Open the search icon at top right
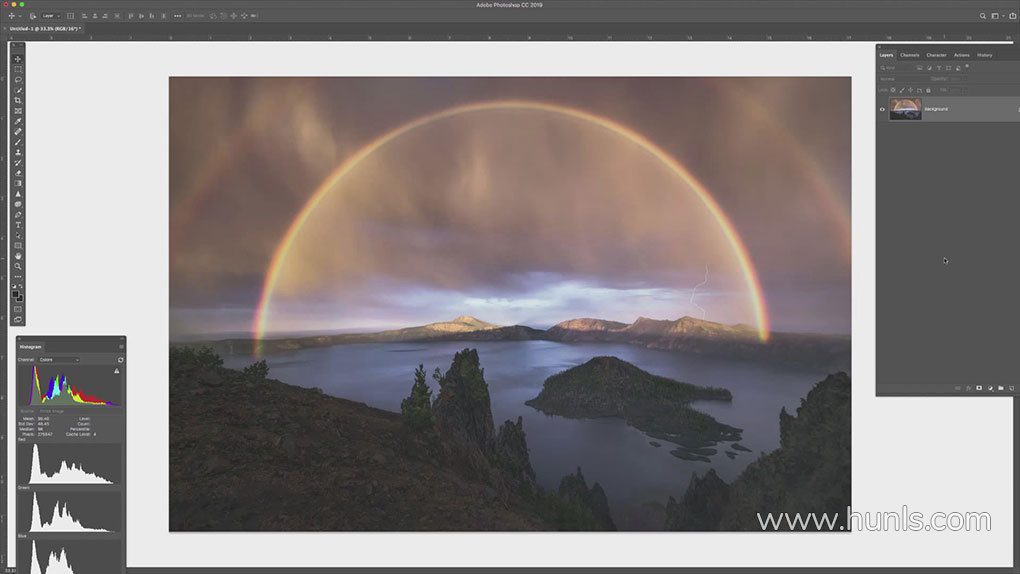1020x574 pixels. tap(983, 16)
